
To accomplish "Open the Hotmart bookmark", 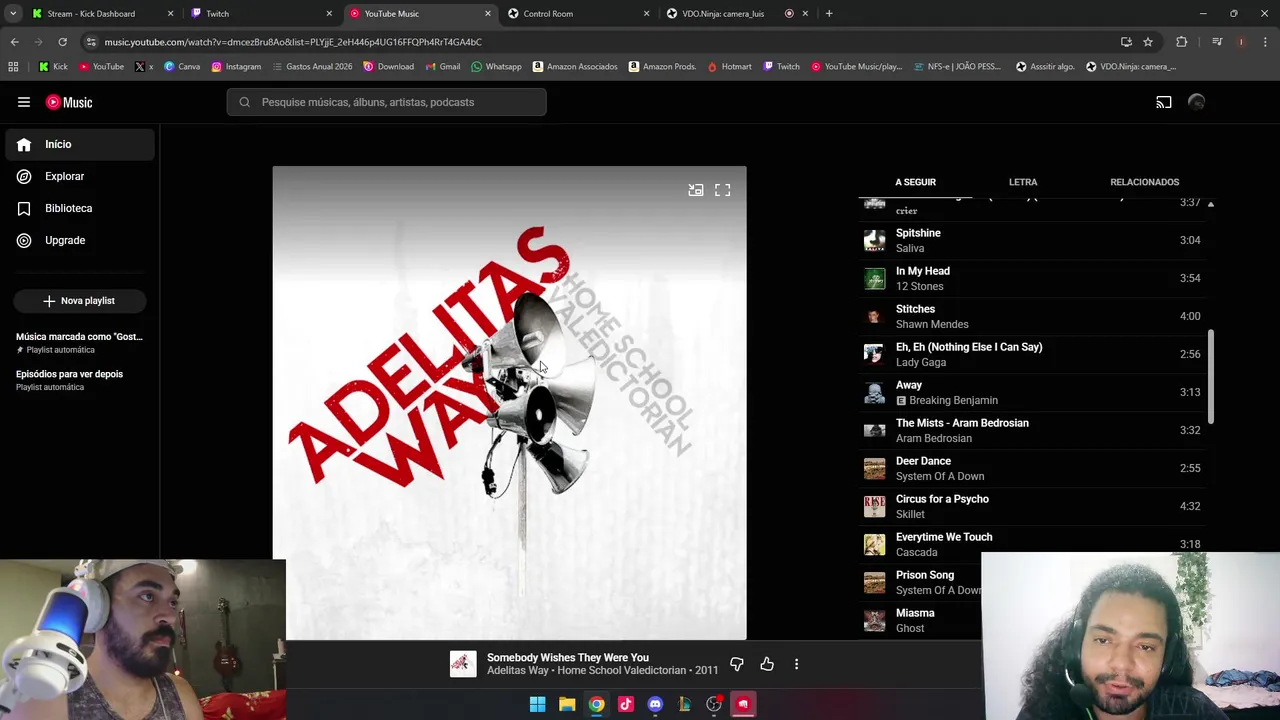I will pos(729,67).
